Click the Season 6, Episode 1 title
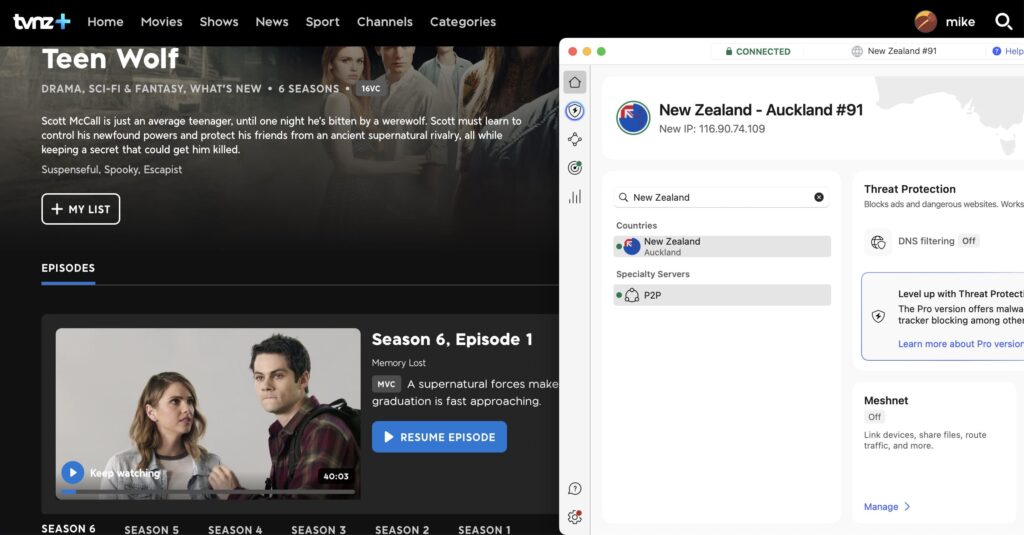 (x=452, y=339)
